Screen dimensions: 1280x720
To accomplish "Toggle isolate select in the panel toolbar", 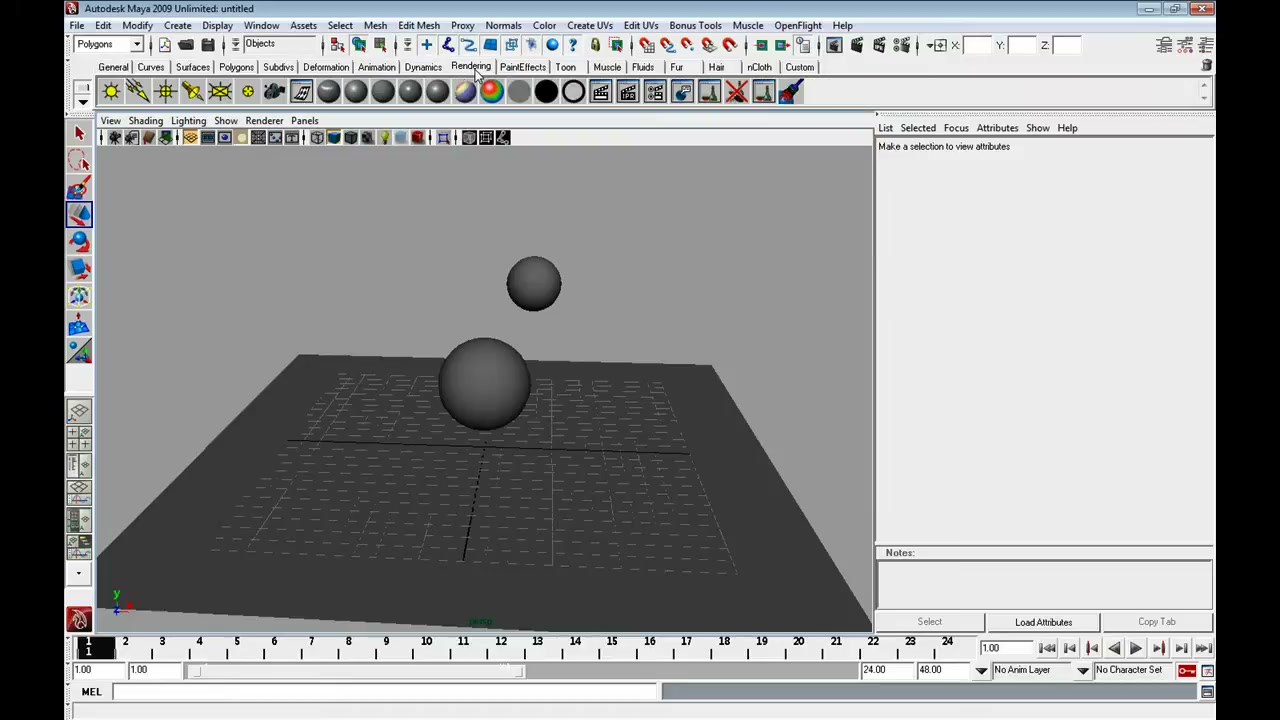I will 443,138.
